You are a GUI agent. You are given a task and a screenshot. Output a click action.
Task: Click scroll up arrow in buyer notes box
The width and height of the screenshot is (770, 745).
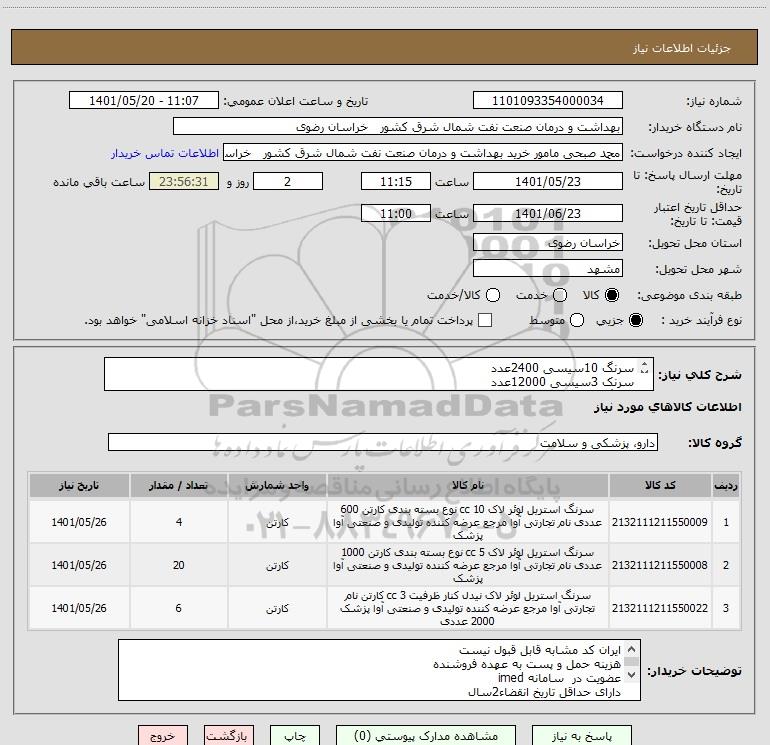(x=632, y=649)
